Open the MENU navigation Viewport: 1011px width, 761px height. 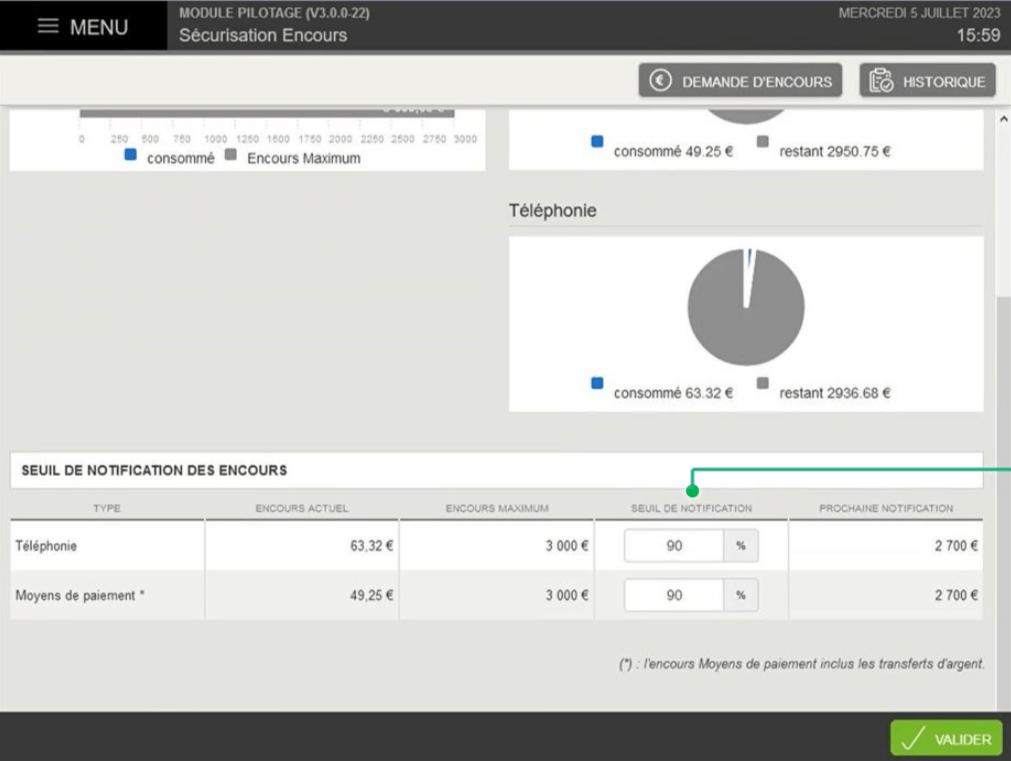[85, 27]
